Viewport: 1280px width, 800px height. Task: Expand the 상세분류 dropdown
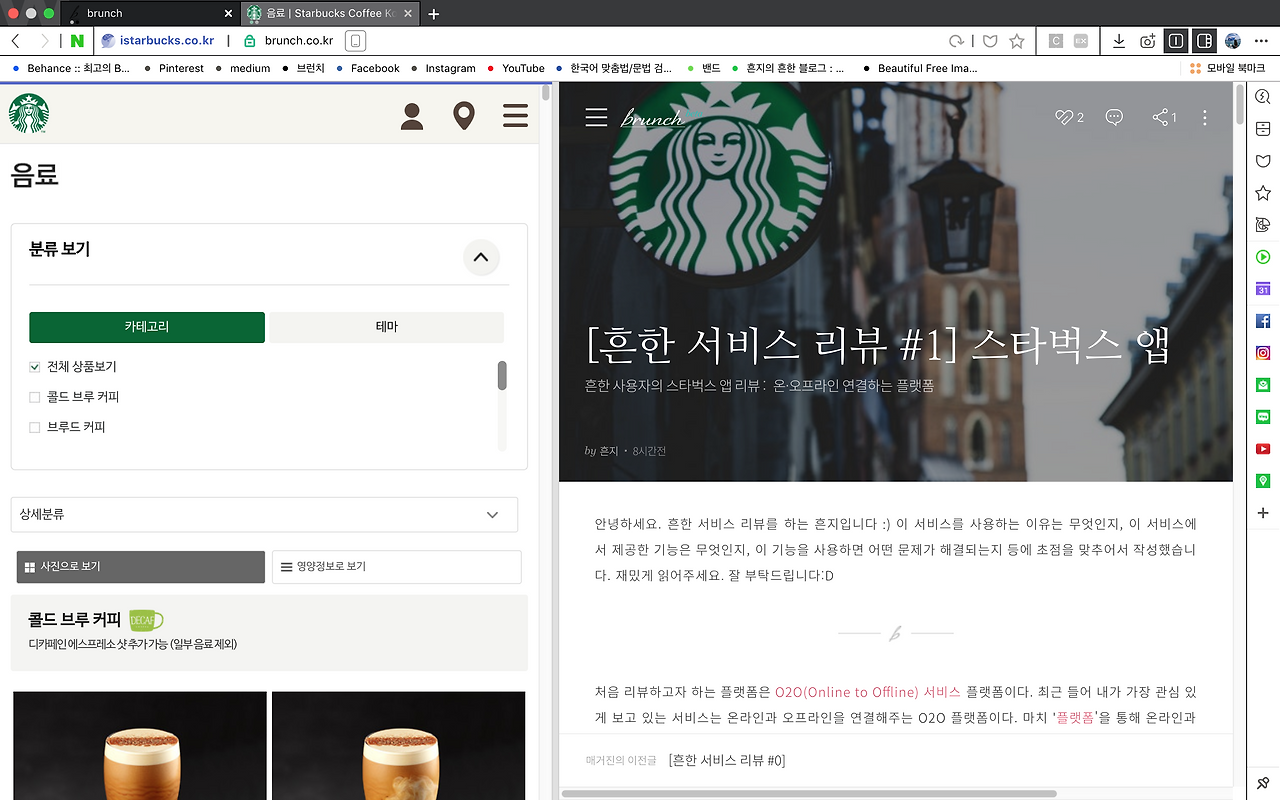(491, 514)
